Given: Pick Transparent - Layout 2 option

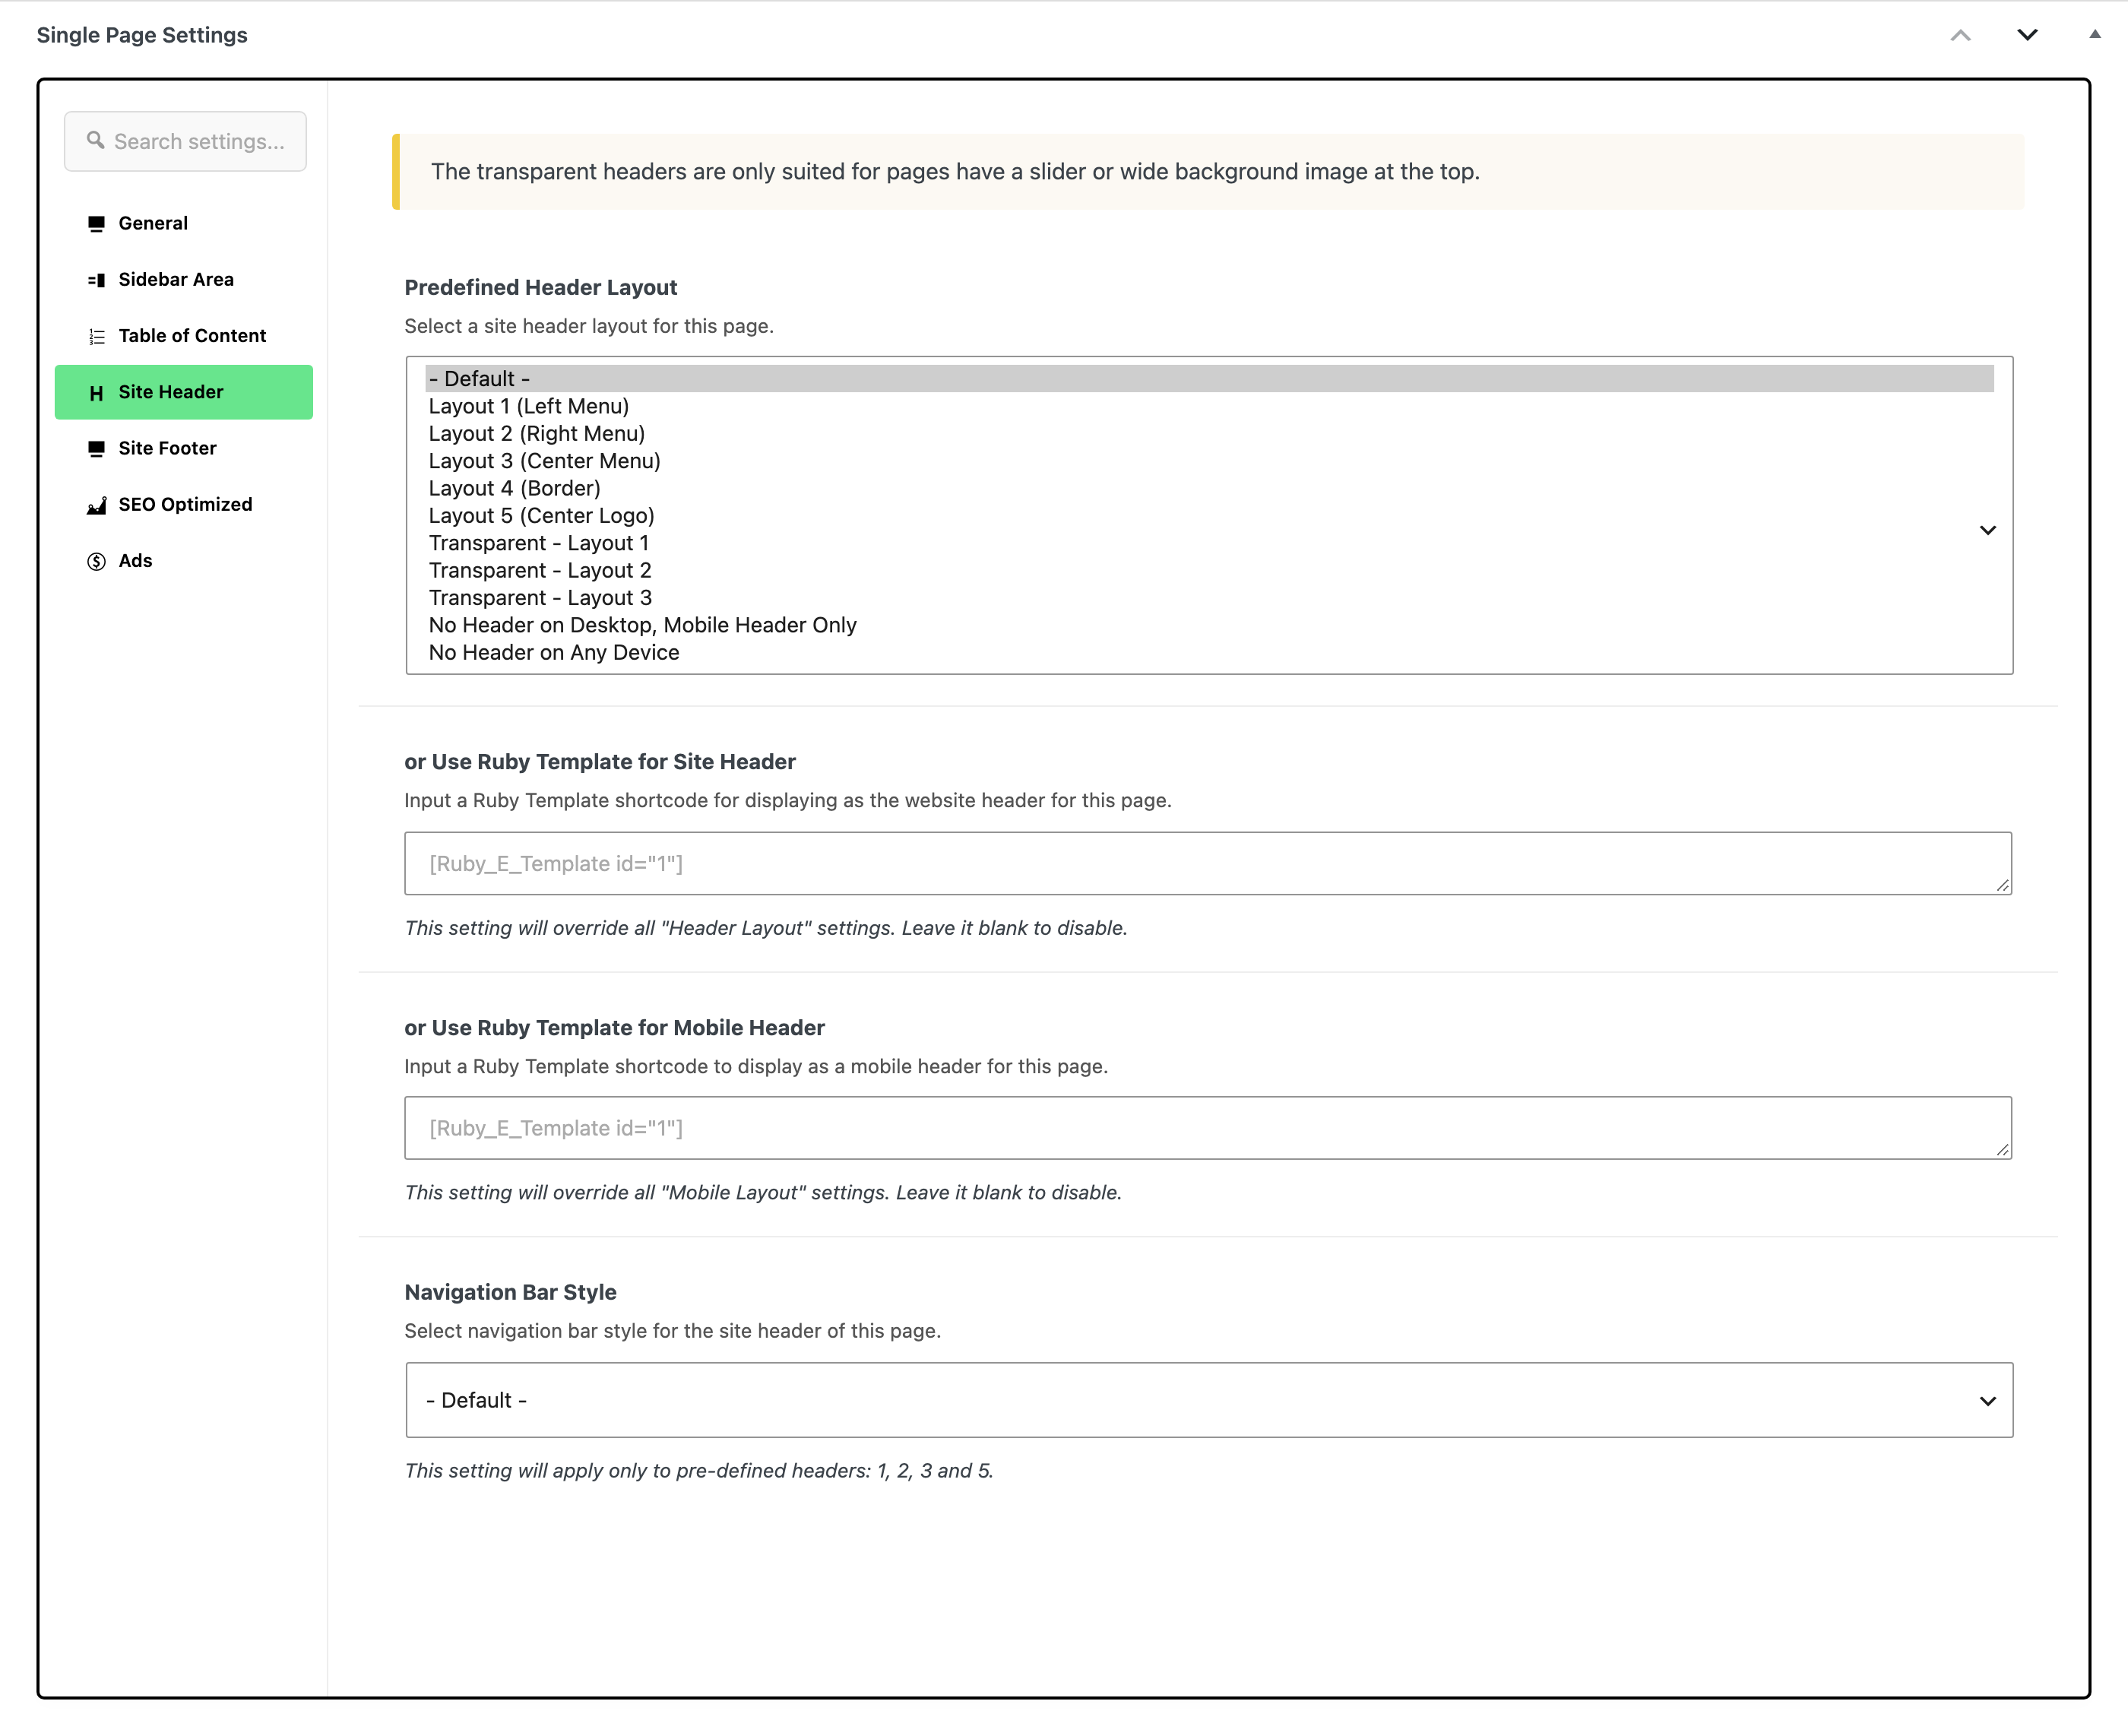Looking at the screenshot, I should 1209,570.
